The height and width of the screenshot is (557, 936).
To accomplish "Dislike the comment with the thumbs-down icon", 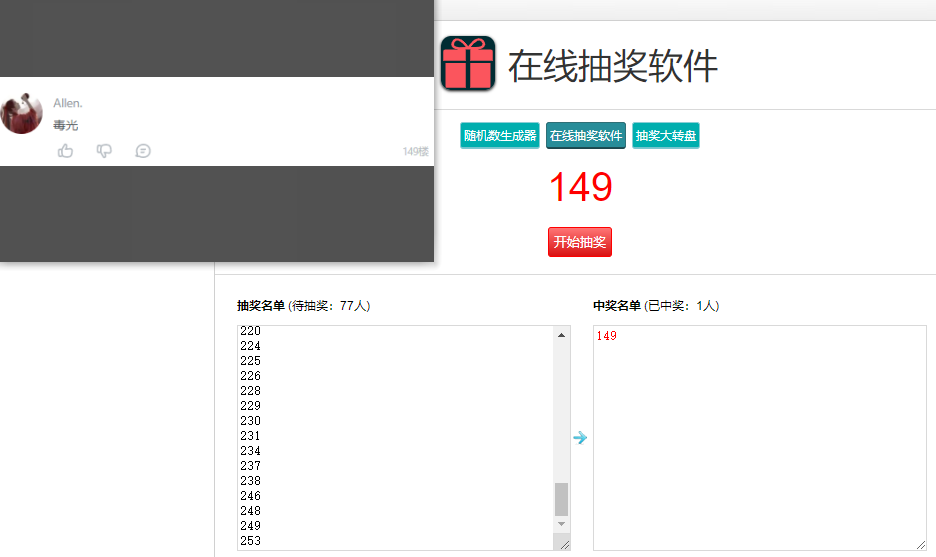I will 104,151.
